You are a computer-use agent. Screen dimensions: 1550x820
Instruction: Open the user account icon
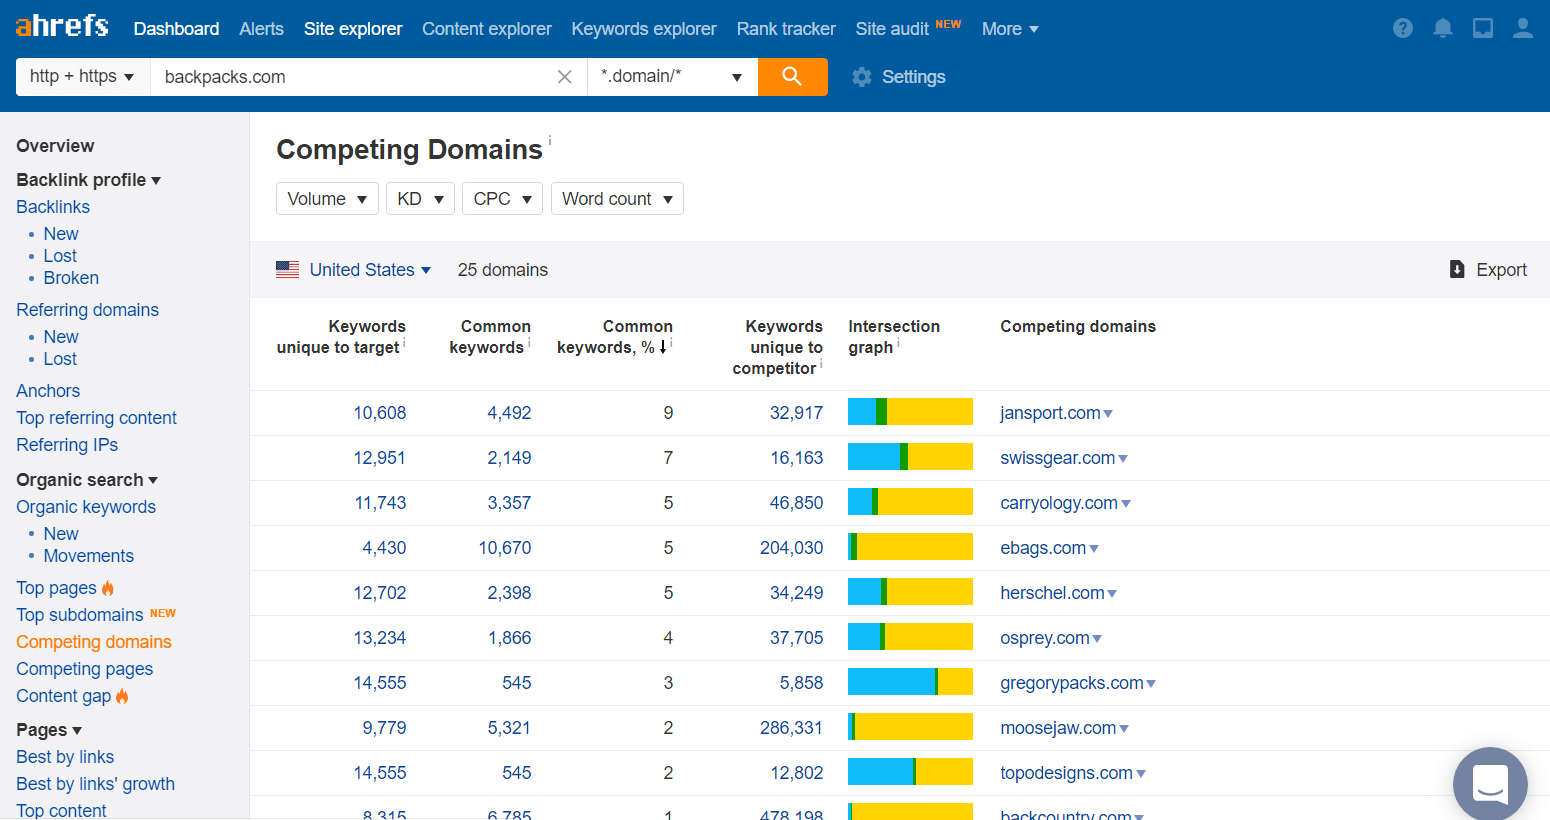click(x=1522, y=28)
